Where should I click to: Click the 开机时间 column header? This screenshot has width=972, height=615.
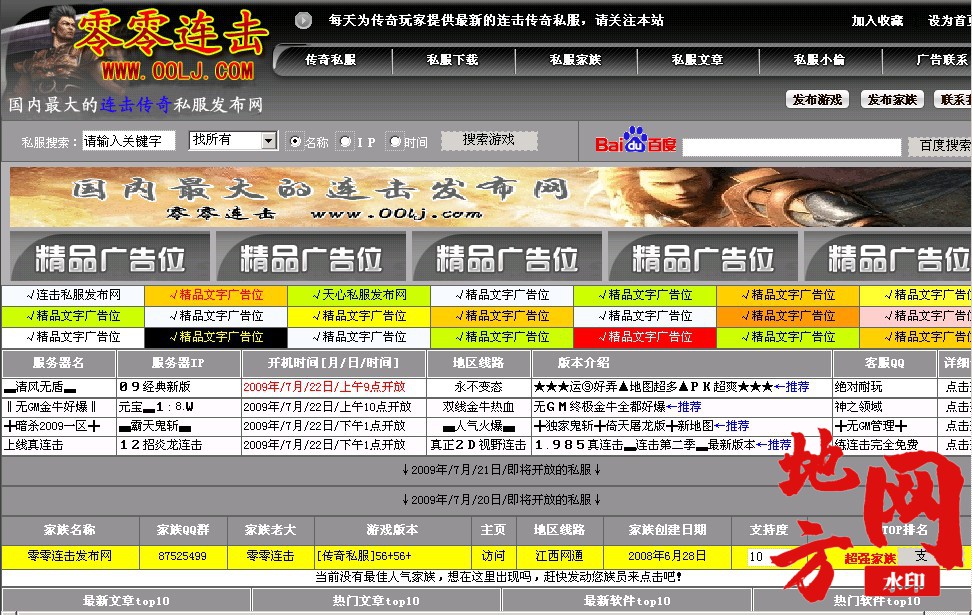[x=334, y=363]
